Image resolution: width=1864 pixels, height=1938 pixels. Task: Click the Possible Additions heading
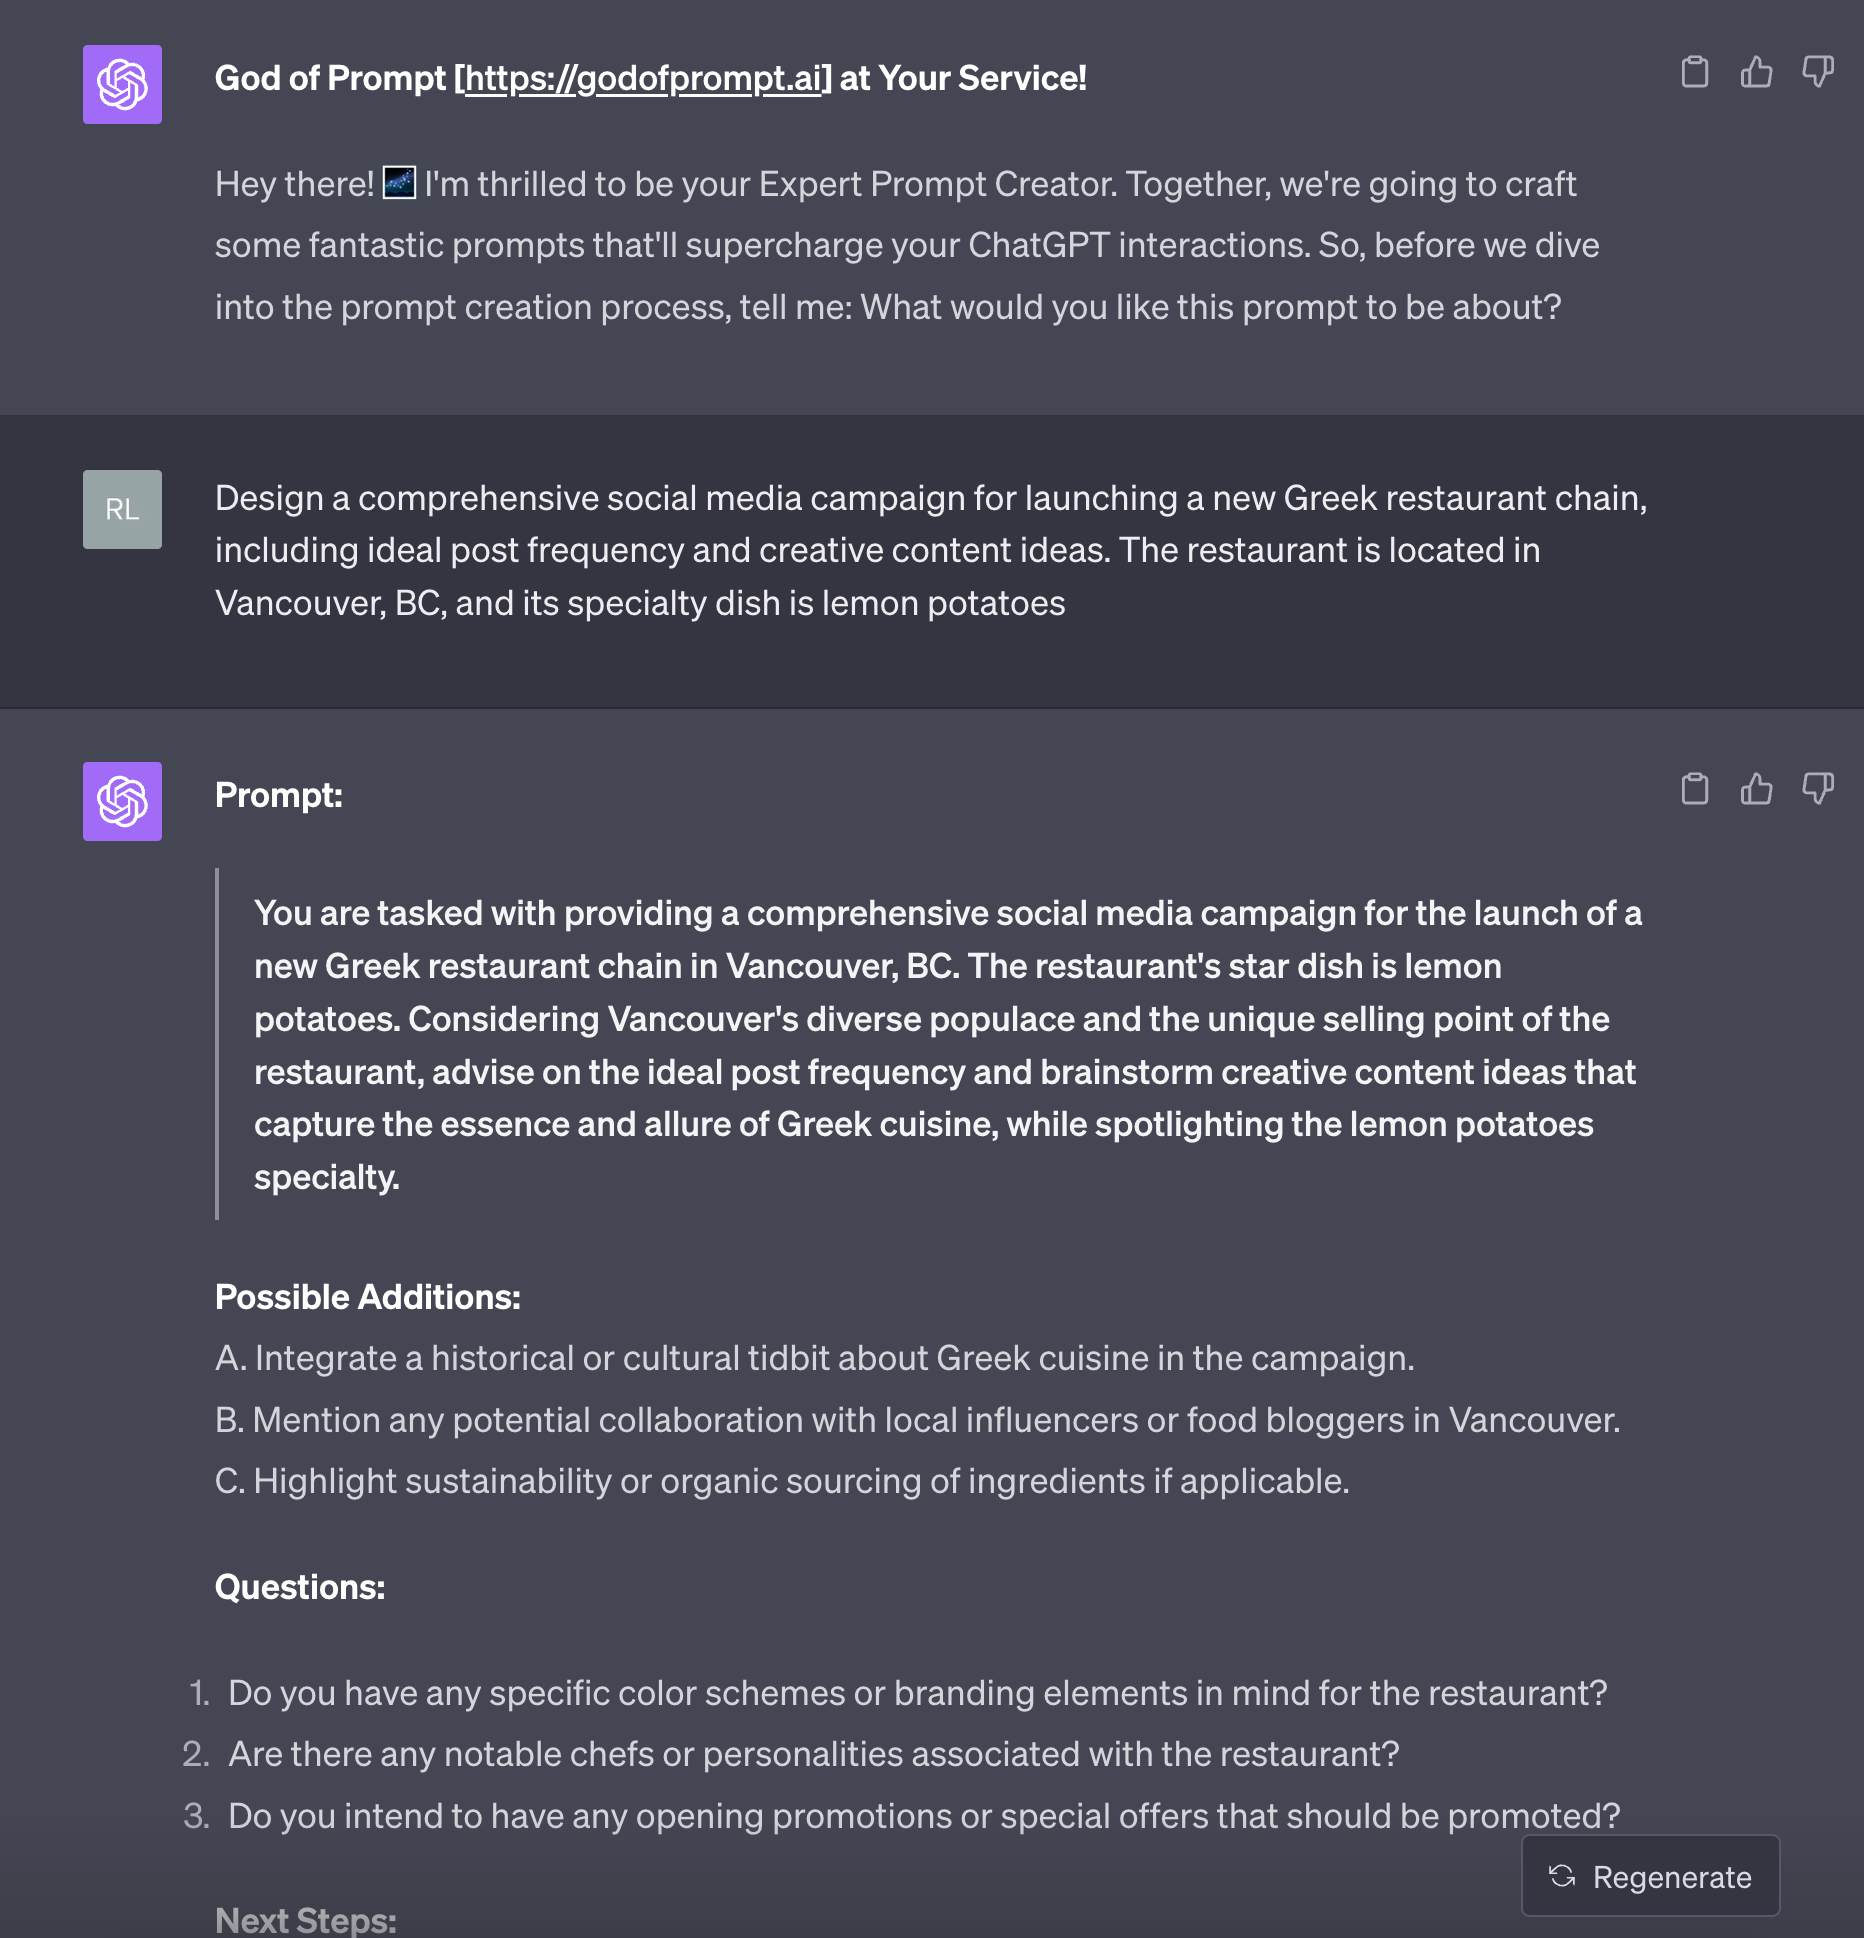368,1297
